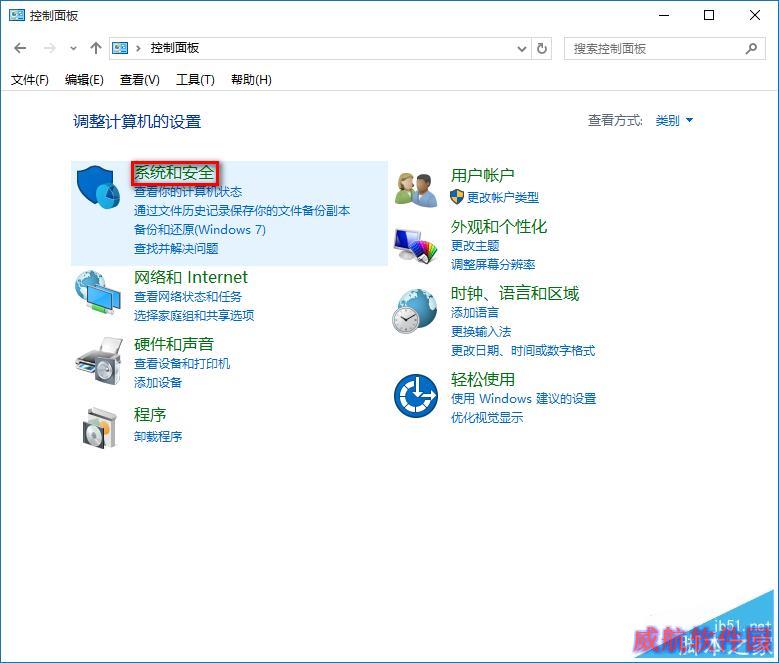Click the Appearance and Personalization monitor icon

[x=416, y=246]
